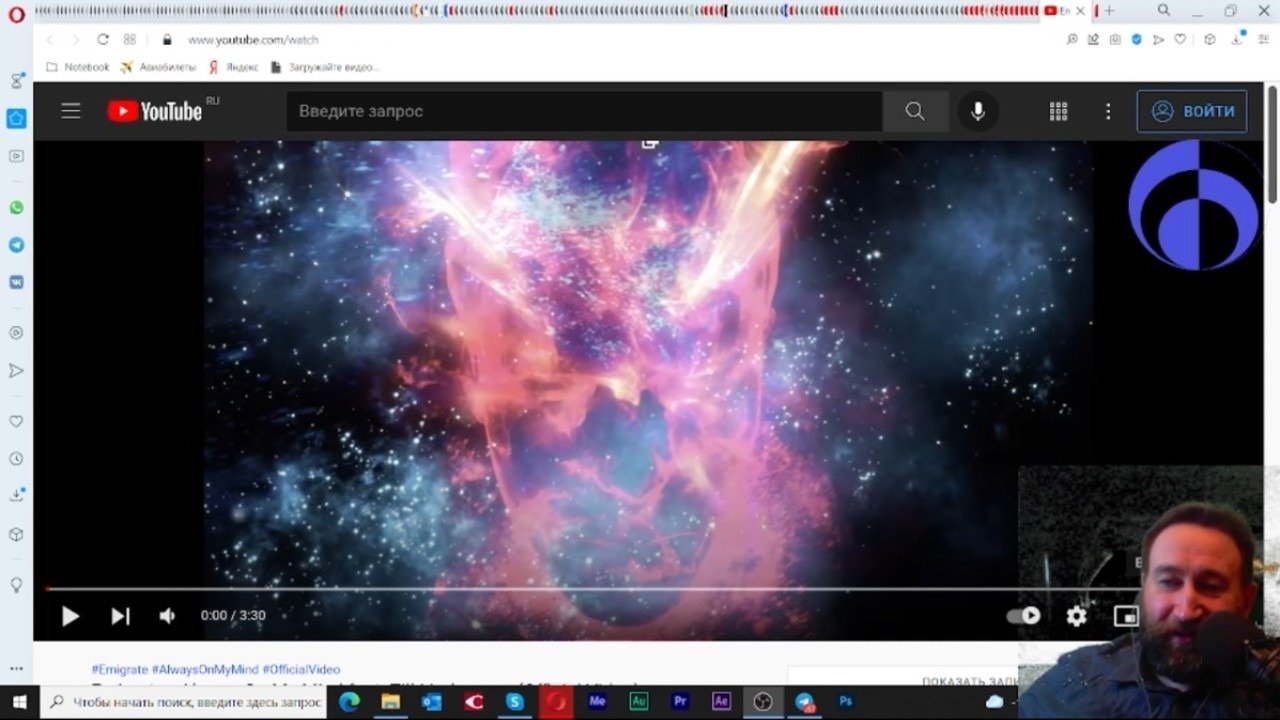
Task: Open the #AlwaysOnMyMind hashtag link
Action: pyautogui.click(x=205, y=669)
